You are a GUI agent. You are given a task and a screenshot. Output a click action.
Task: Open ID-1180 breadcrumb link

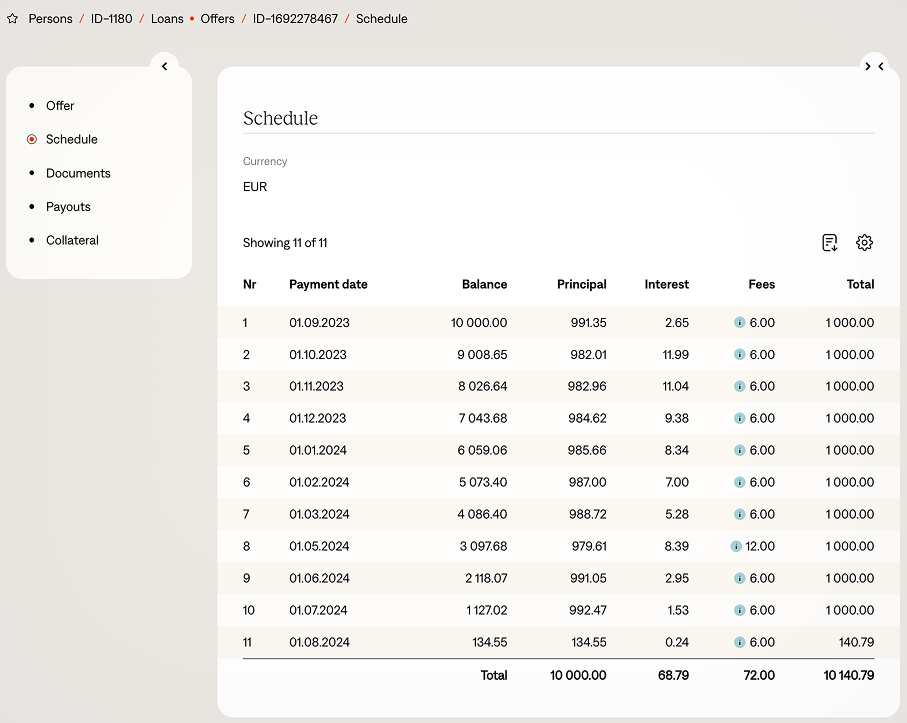[112, 19]
